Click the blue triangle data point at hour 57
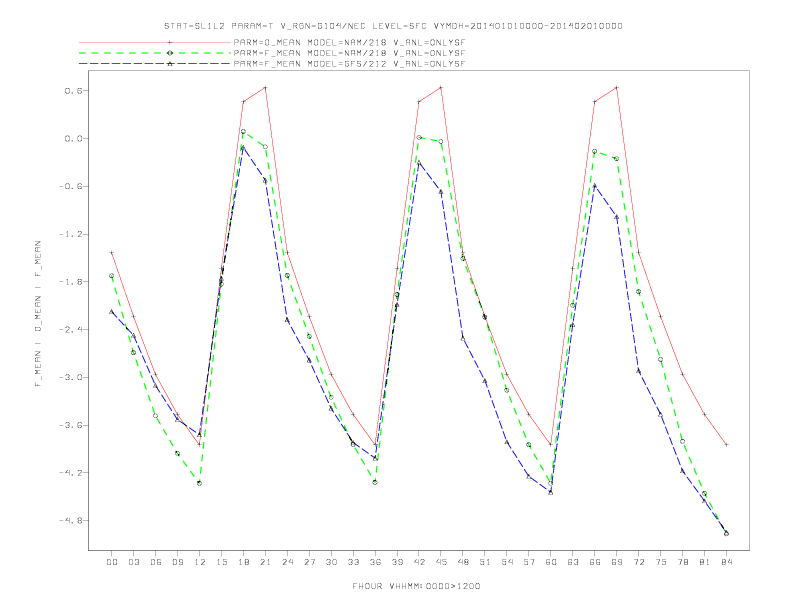The image size is (792, 612). 529,476
